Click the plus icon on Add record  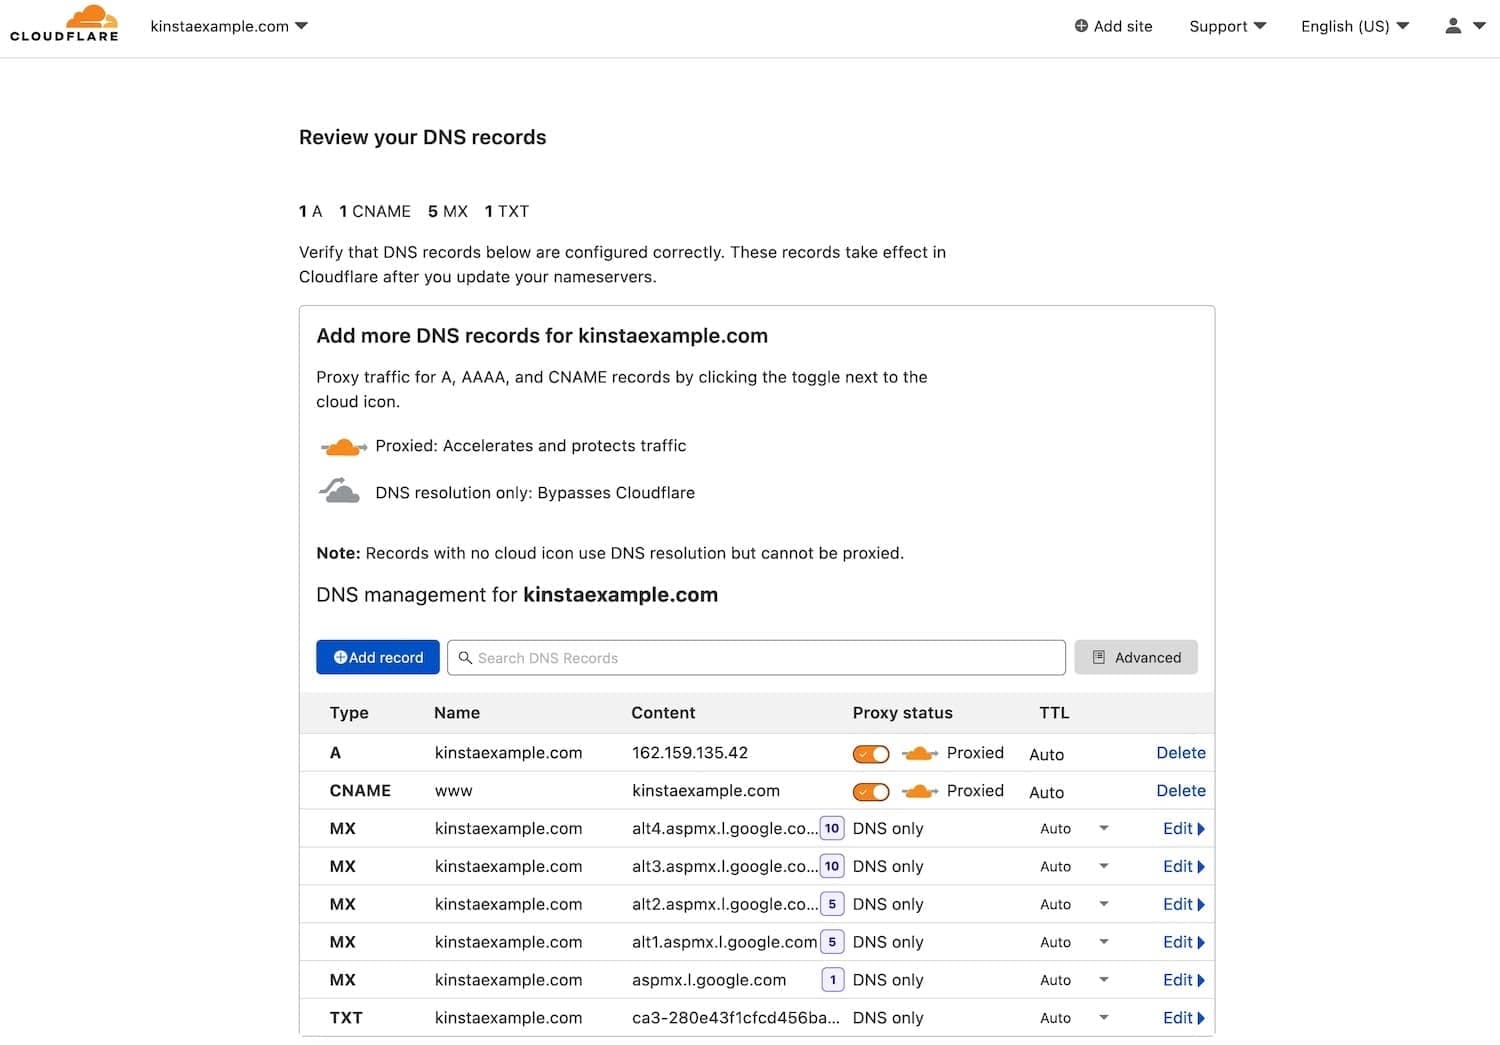coord(340,657)
